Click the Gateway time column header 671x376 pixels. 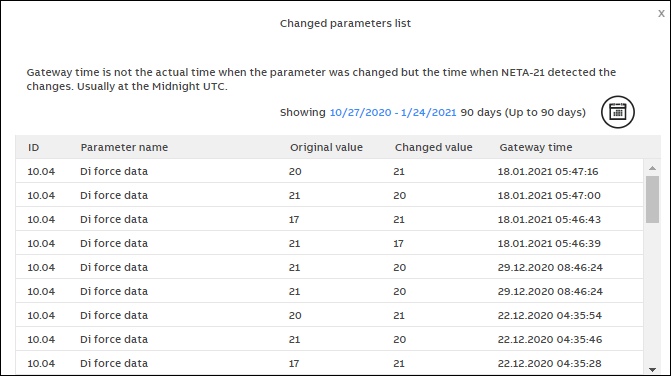536,148
